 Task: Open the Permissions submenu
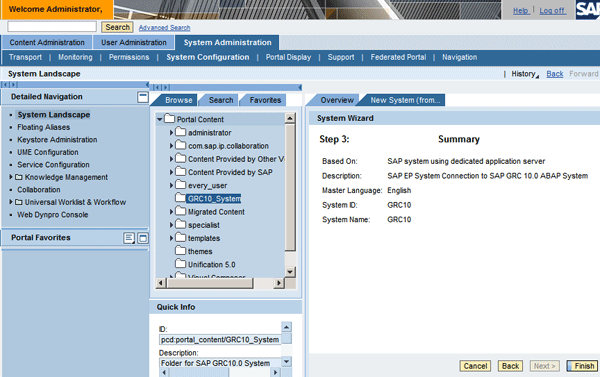[x=129, y=57]
